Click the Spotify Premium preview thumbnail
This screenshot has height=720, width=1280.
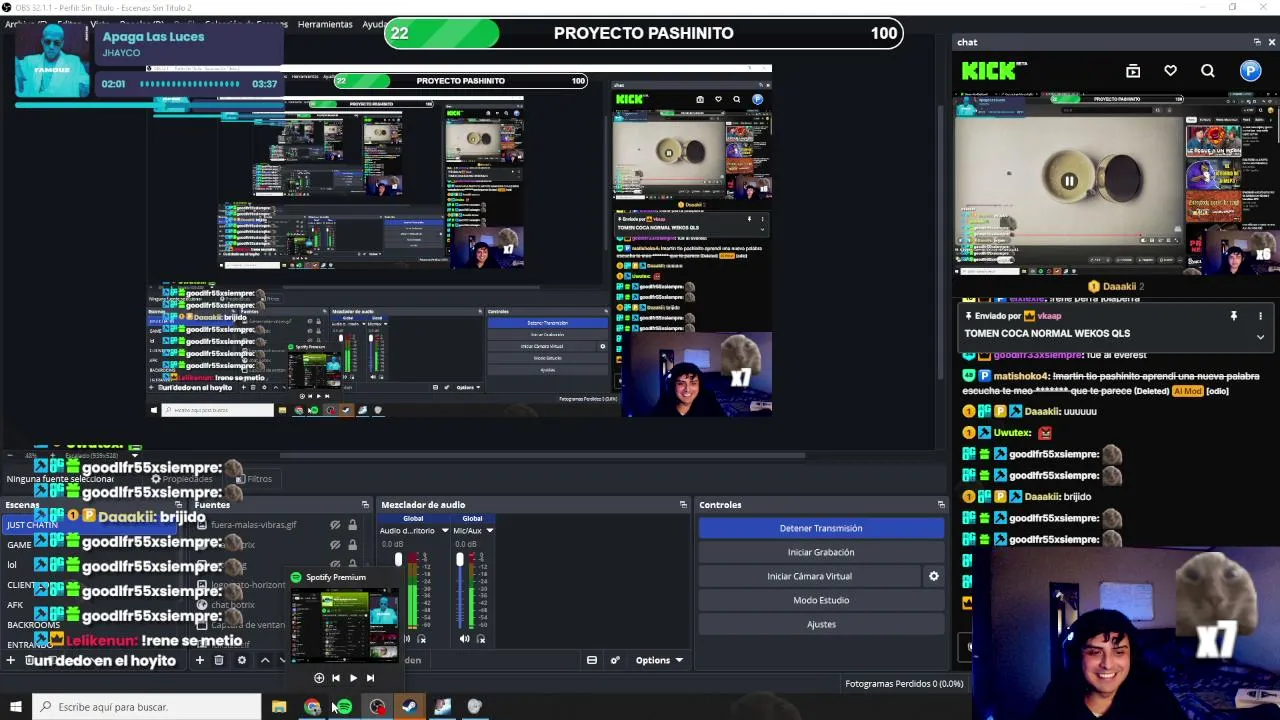pyautogui.click(x=345, y=624)
